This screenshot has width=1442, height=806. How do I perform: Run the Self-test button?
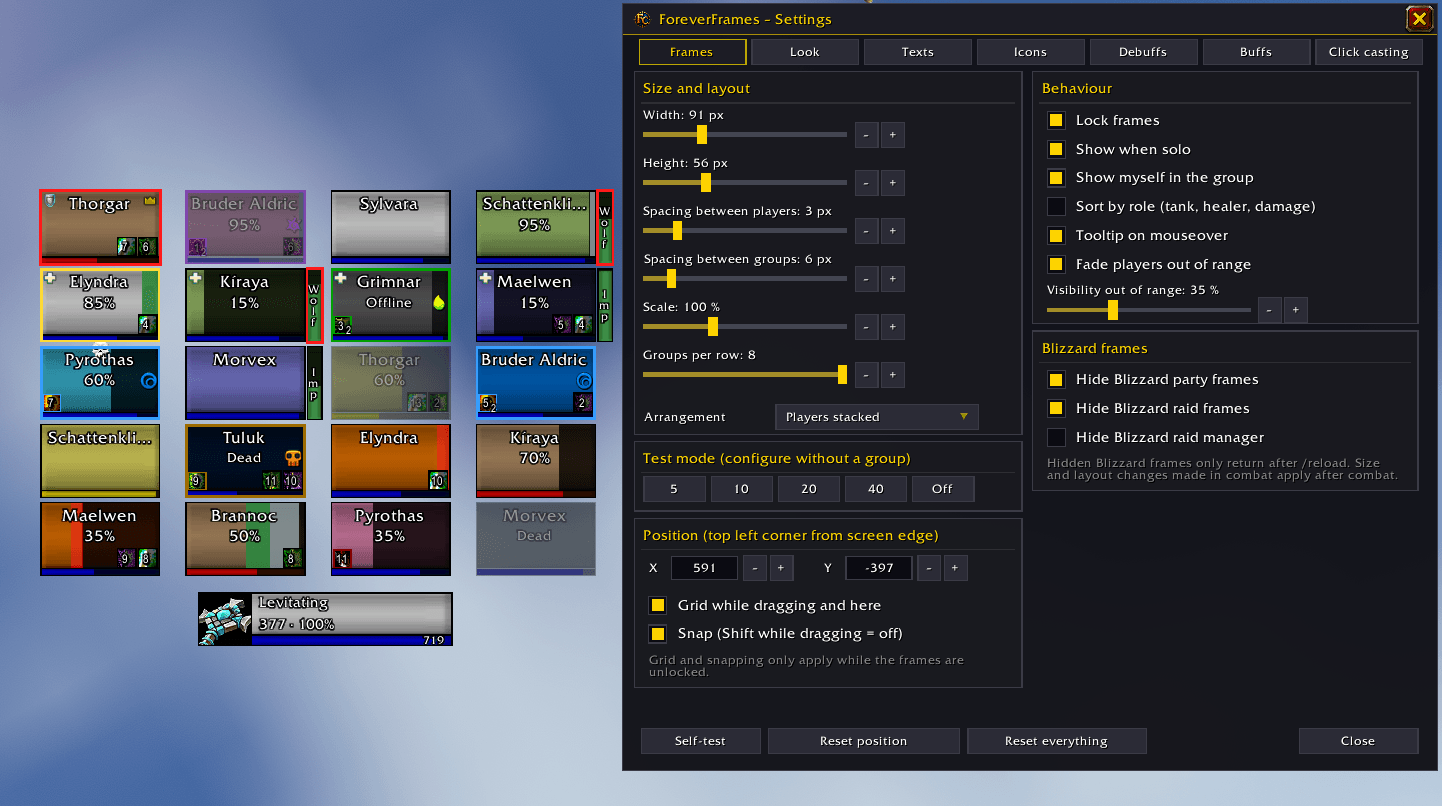coord(700,741)
